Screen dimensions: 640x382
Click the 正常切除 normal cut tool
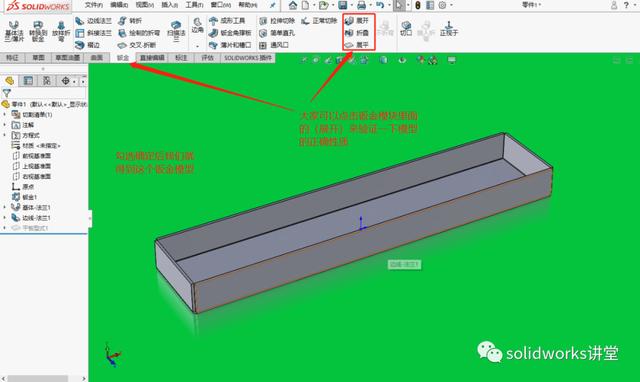tap(319, 21)
